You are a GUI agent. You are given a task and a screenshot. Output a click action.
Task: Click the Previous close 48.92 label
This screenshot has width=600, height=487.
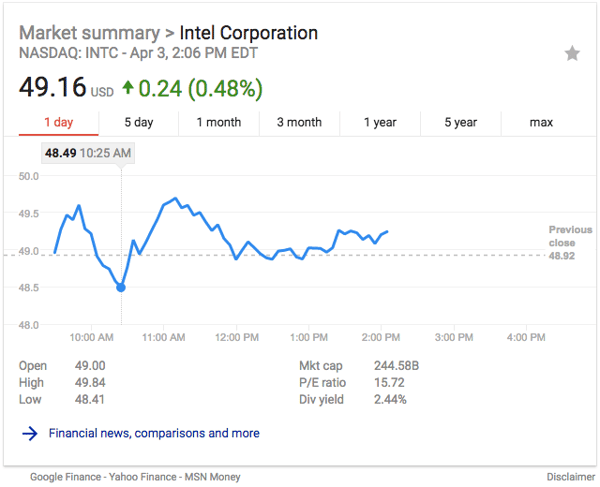coord(569,243)
